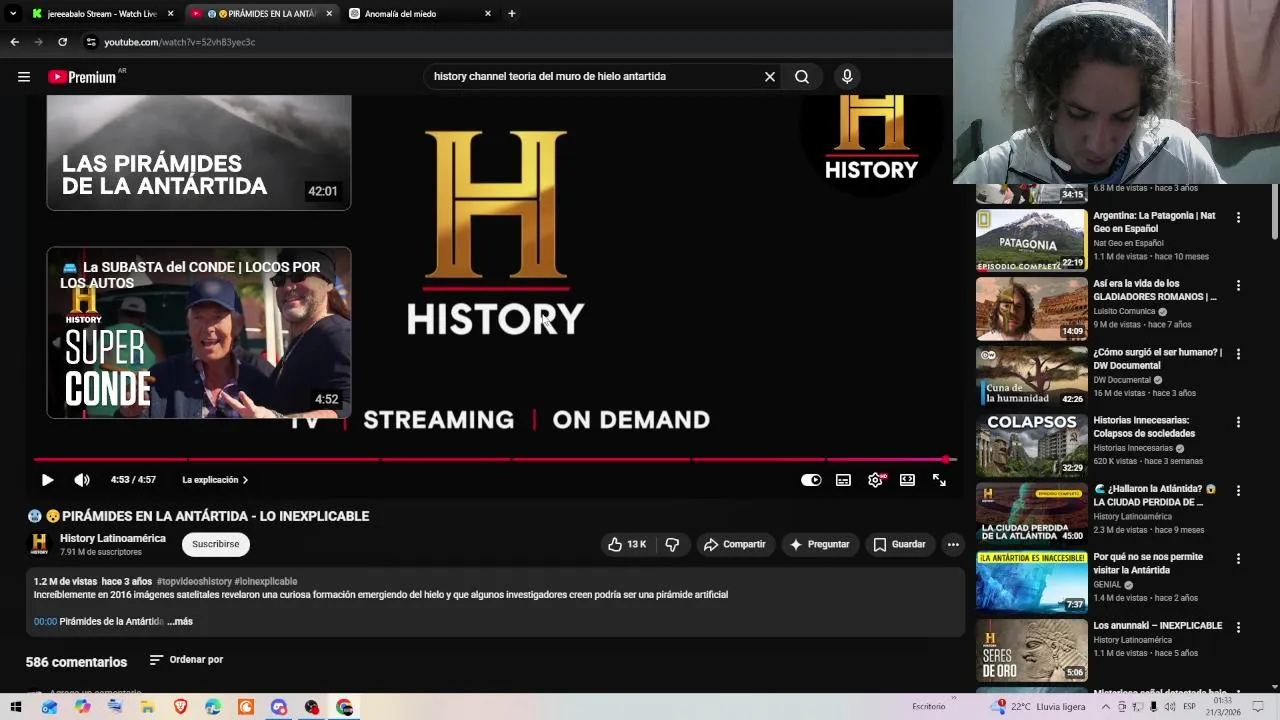This screenshot has height=720, width=1280.
Task: Open the #loinexplicable hashtag link
Action: (266, 581)
